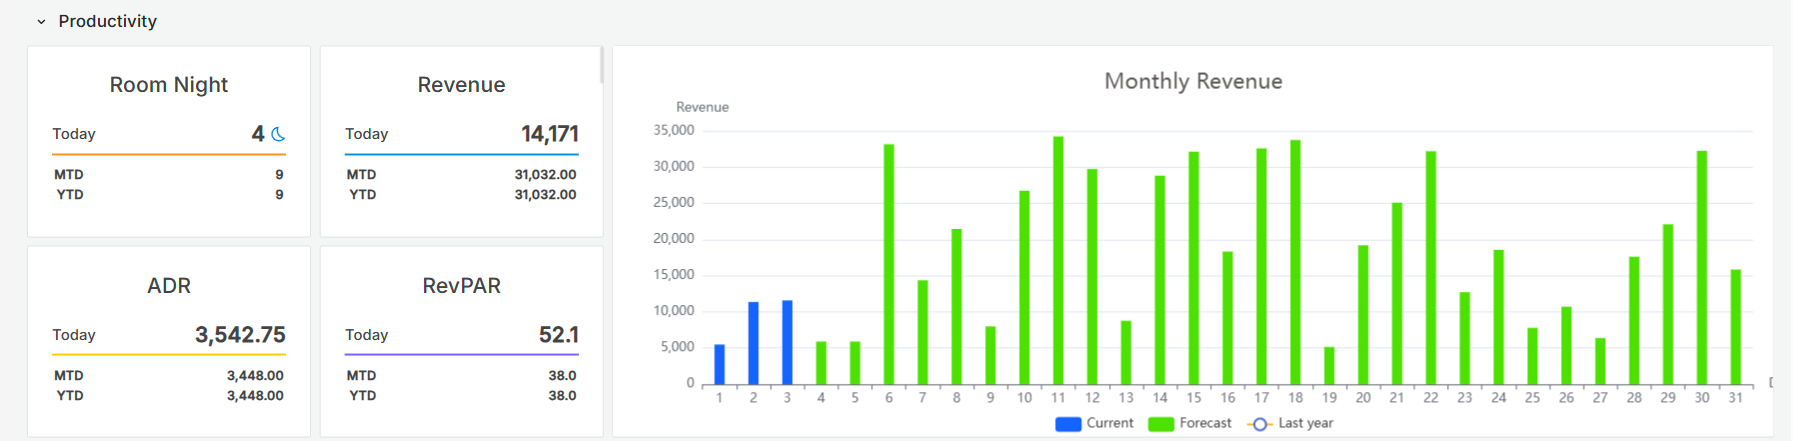
Task: Click the Revenue today value 14,171
Action: [x=549, y=134]
